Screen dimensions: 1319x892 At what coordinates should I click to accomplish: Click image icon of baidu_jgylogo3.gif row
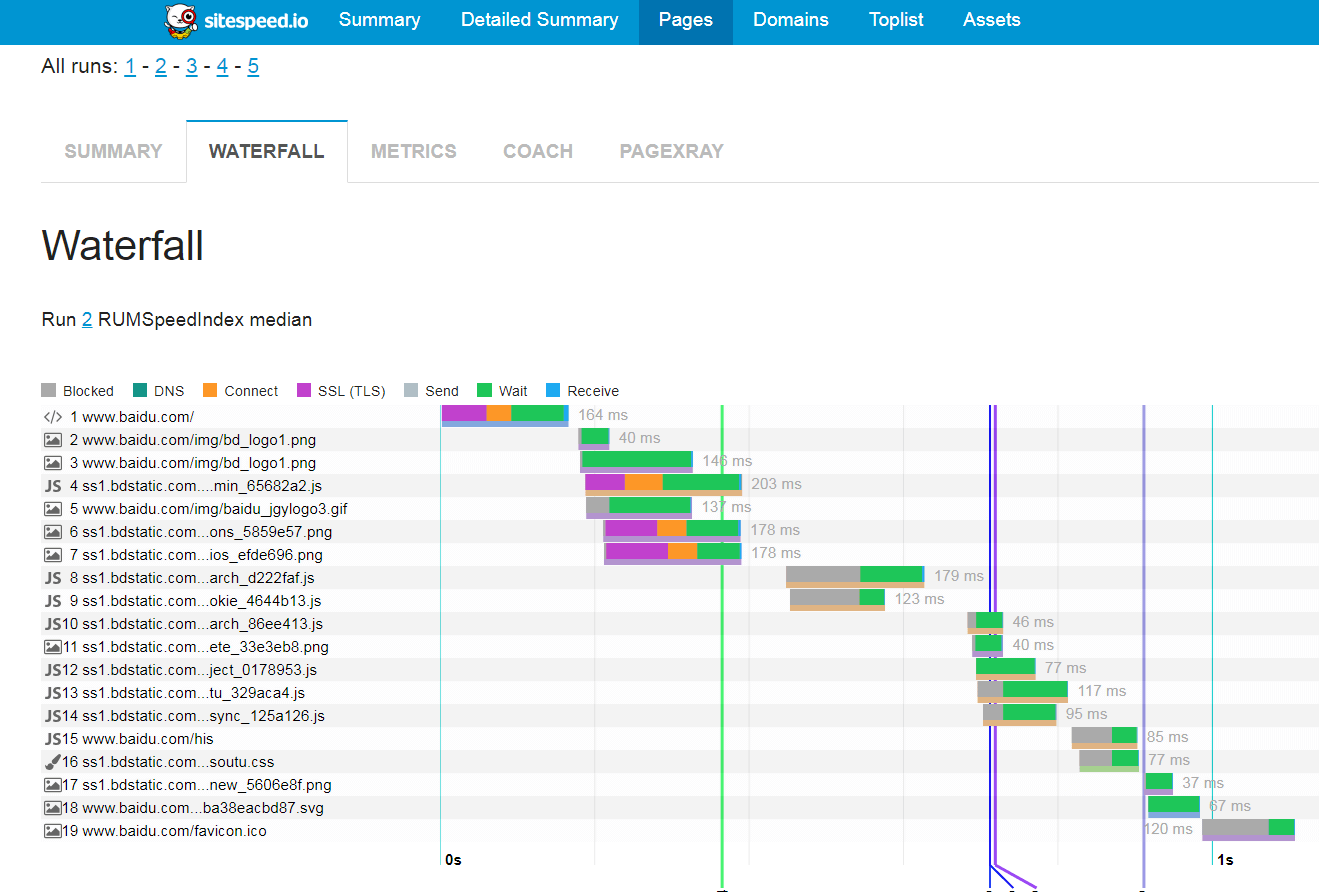[53, 509]
